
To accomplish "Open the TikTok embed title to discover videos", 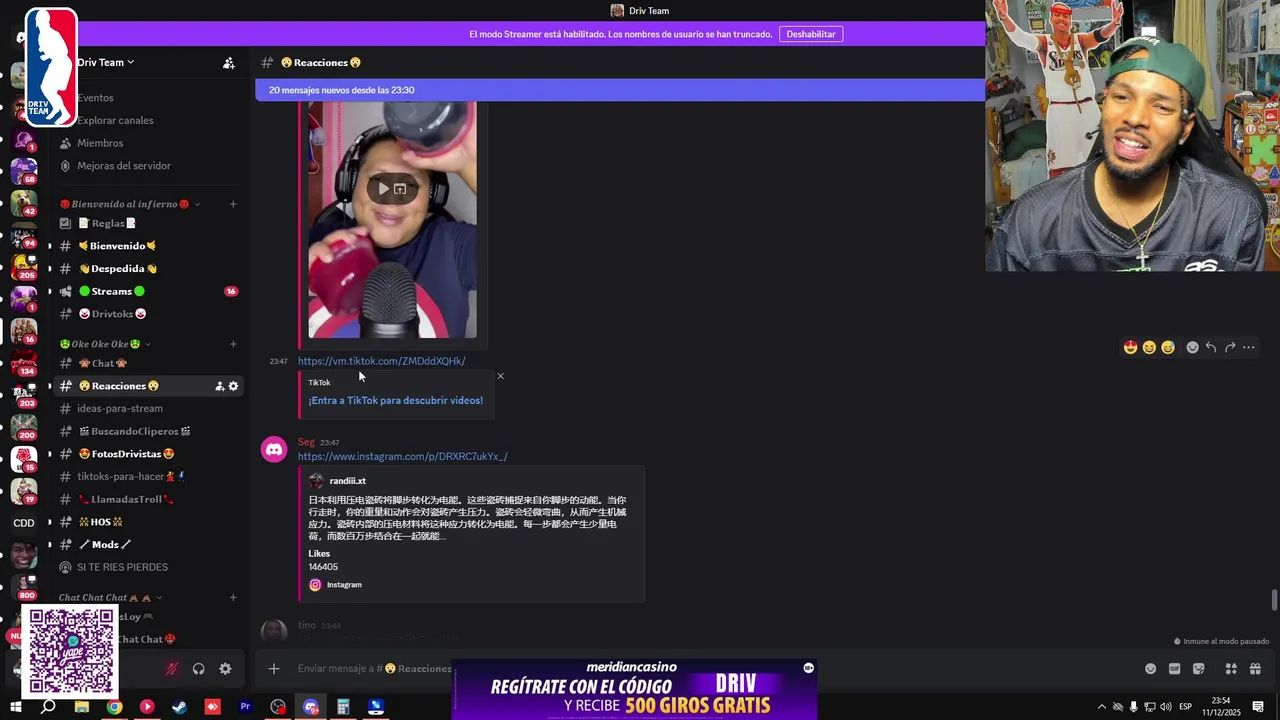I will coord(395,400).
